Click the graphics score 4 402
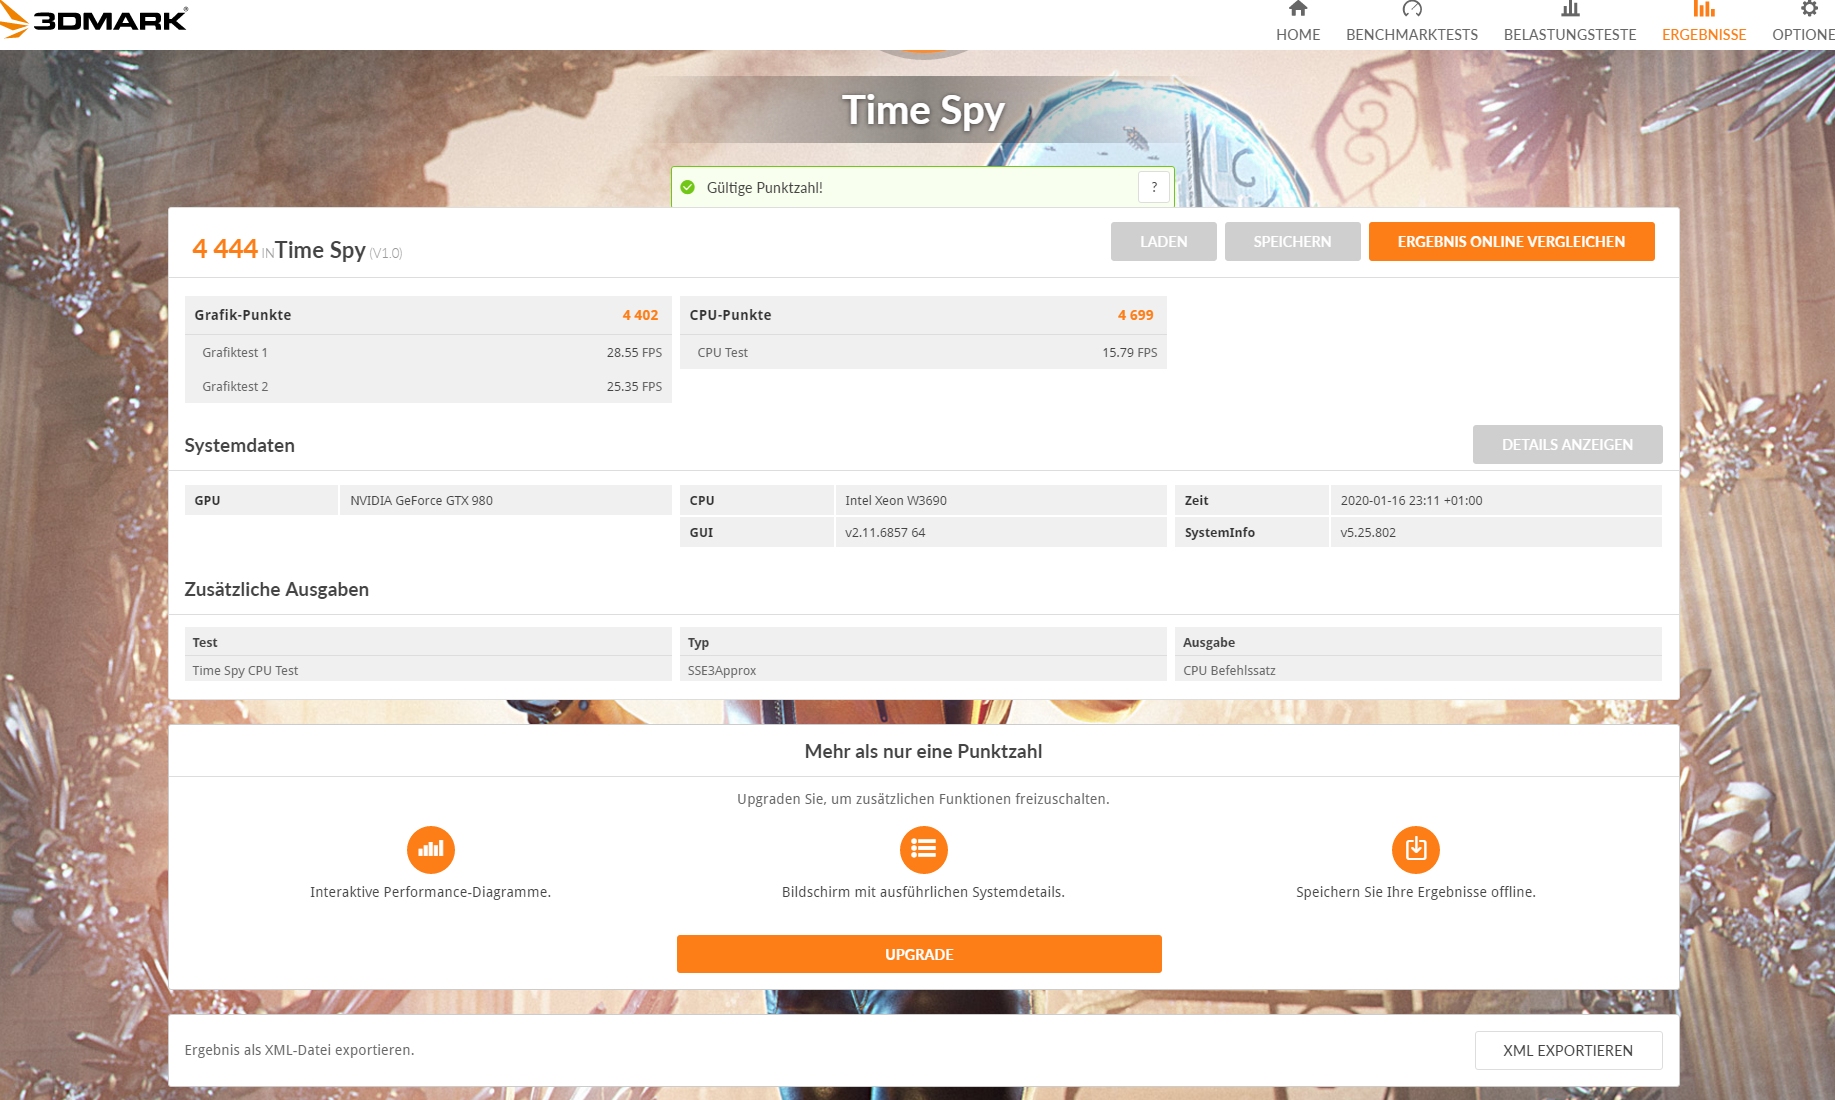 point(640,315)
